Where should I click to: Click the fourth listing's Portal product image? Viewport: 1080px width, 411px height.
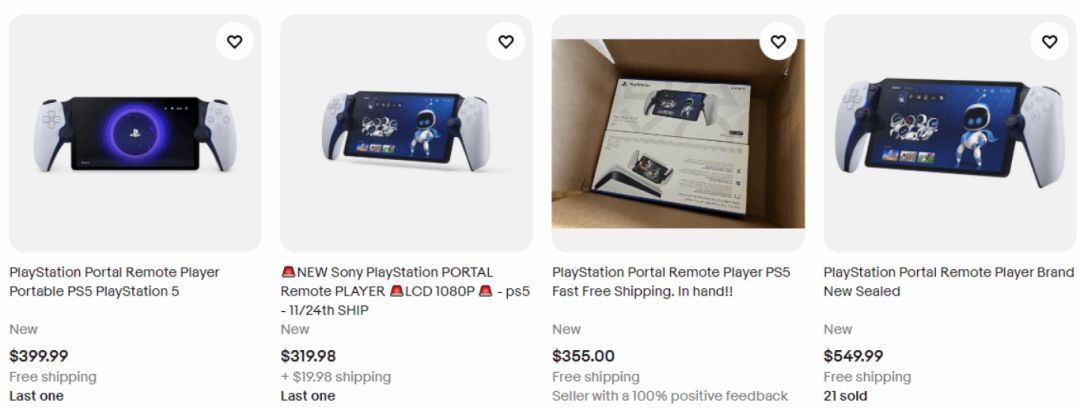[949, 133]
